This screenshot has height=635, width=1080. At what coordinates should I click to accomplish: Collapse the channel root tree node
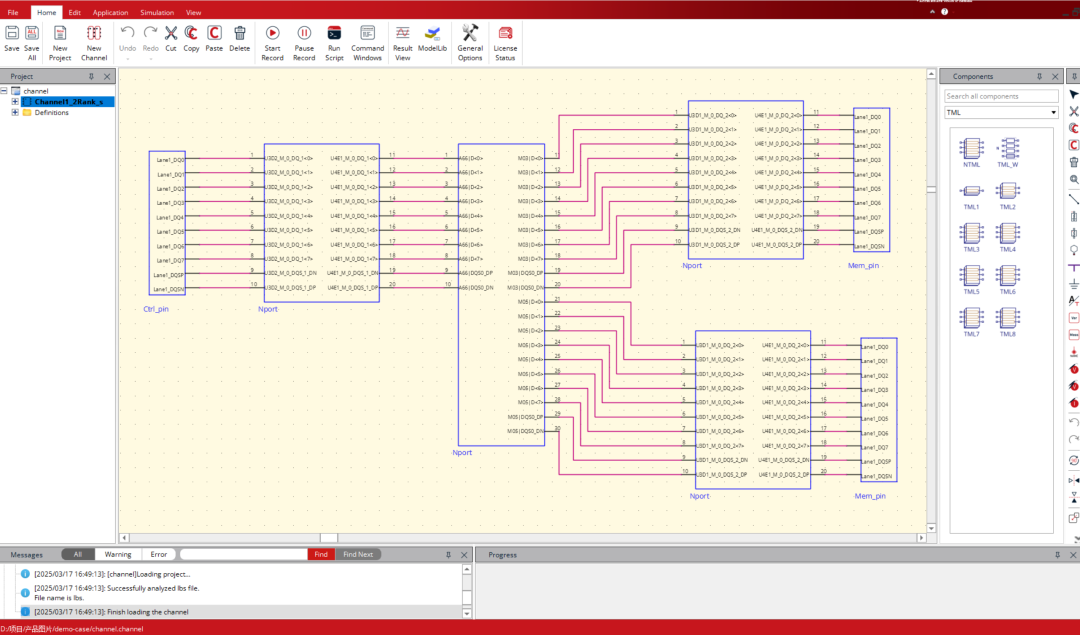pos(4,91)
